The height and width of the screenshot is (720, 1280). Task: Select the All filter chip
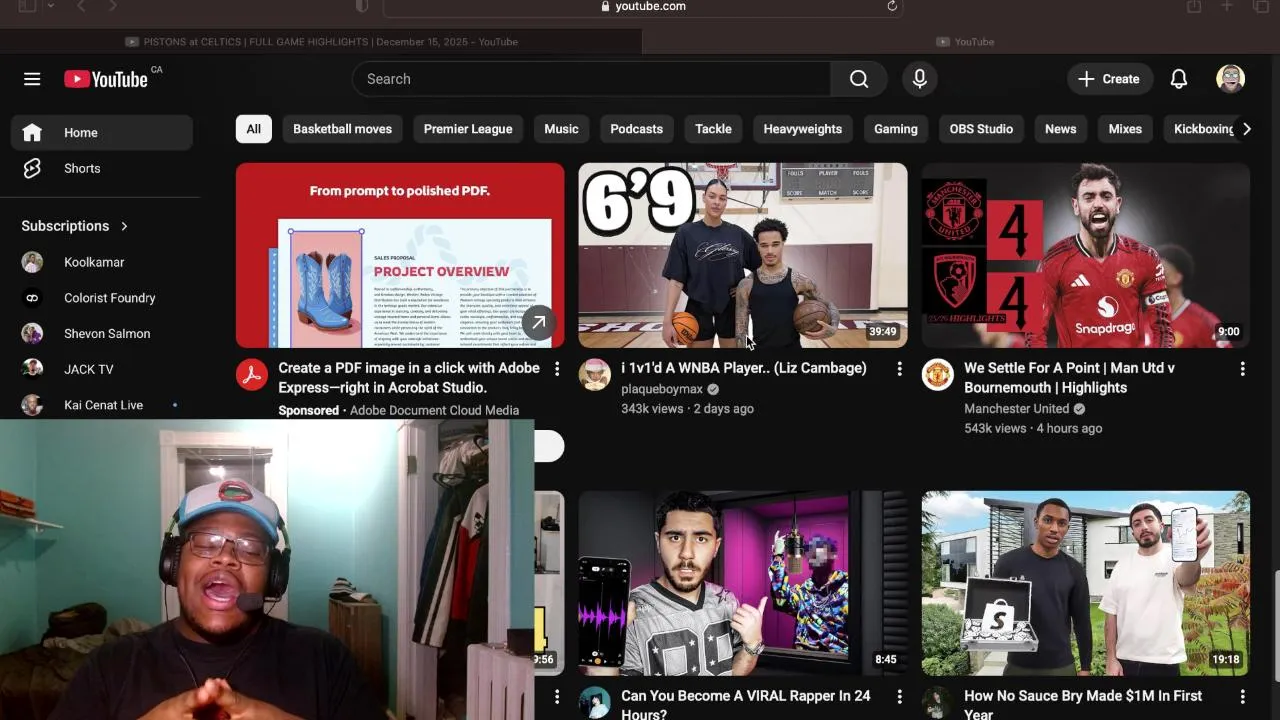coord(254,129)
